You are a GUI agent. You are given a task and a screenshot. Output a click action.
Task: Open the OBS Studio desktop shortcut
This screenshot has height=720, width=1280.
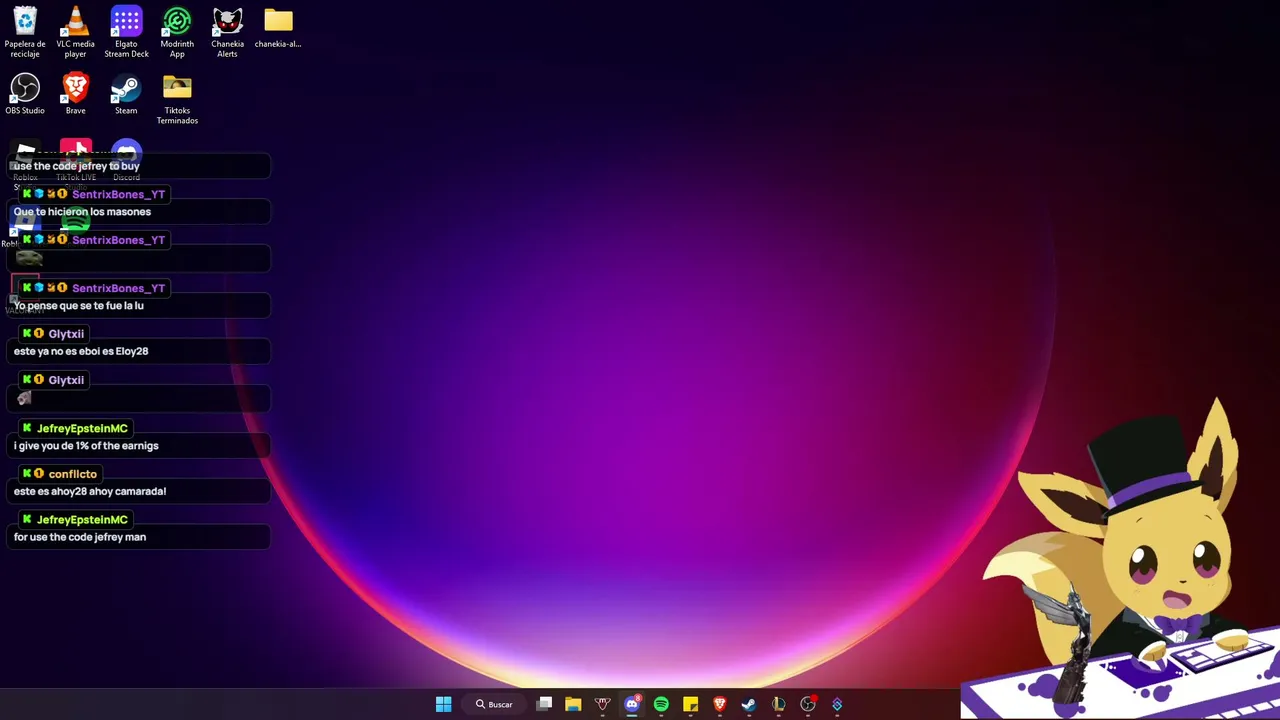coord(25,94)
